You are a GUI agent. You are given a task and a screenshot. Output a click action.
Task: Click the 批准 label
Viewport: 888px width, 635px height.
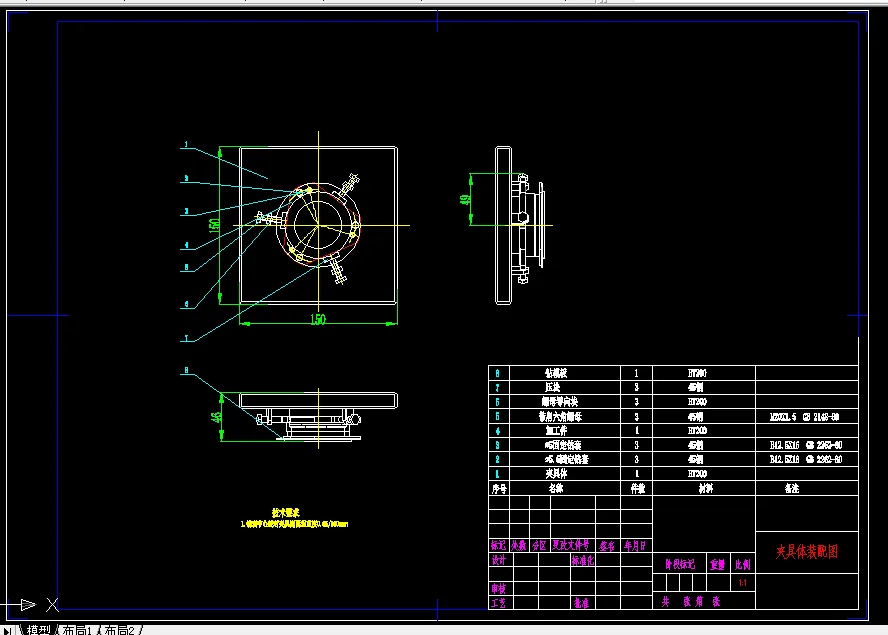(x=581, y=603)
